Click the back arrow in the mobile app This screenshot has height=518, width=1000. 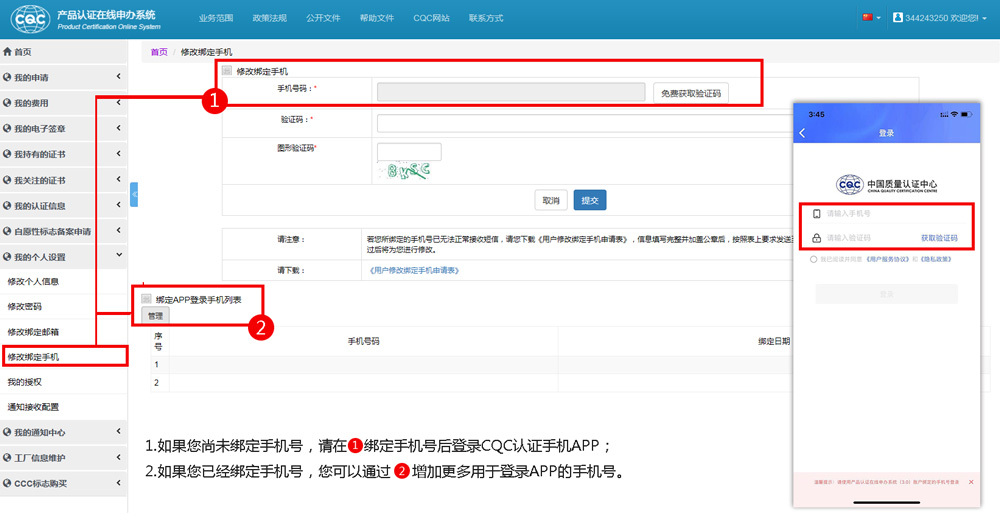pos(803,133)
